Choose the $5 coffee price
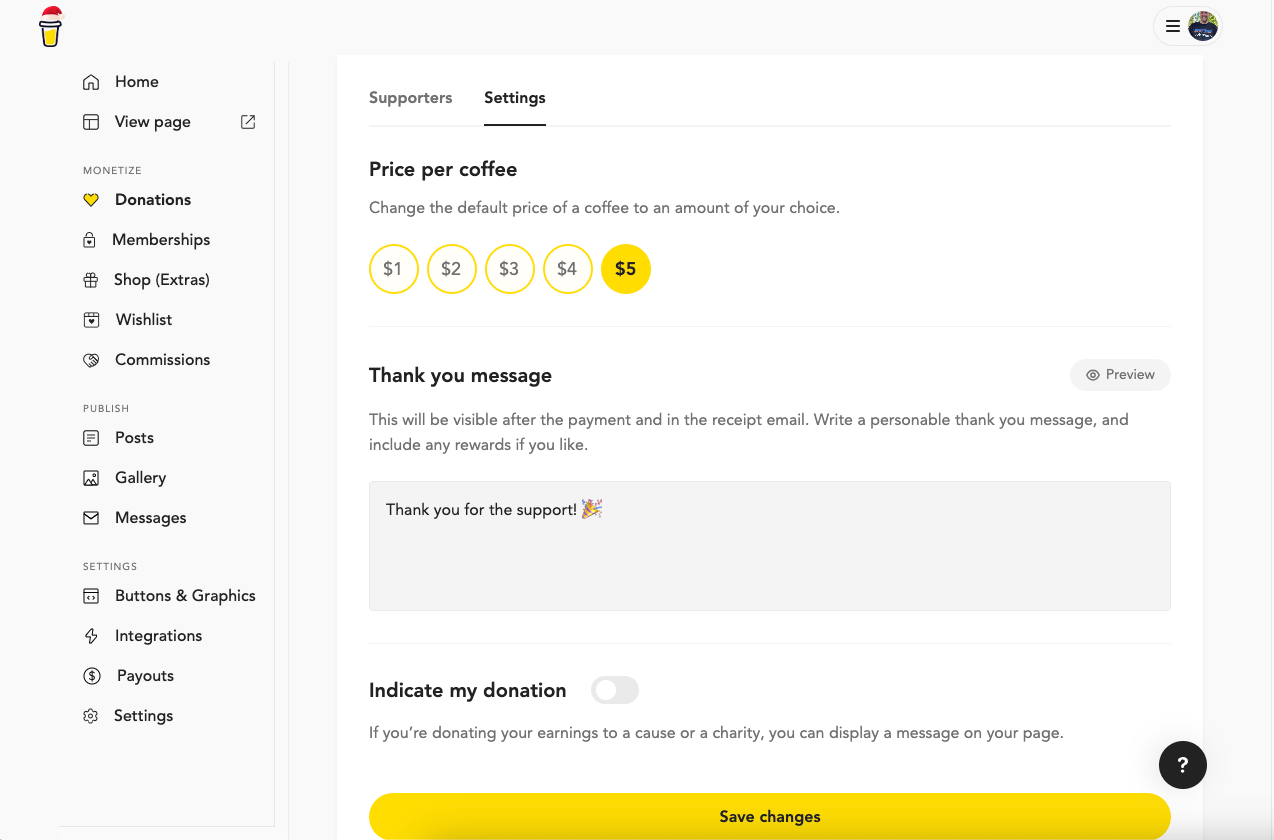Screen dimensions: 1274x840 [625, 269]
